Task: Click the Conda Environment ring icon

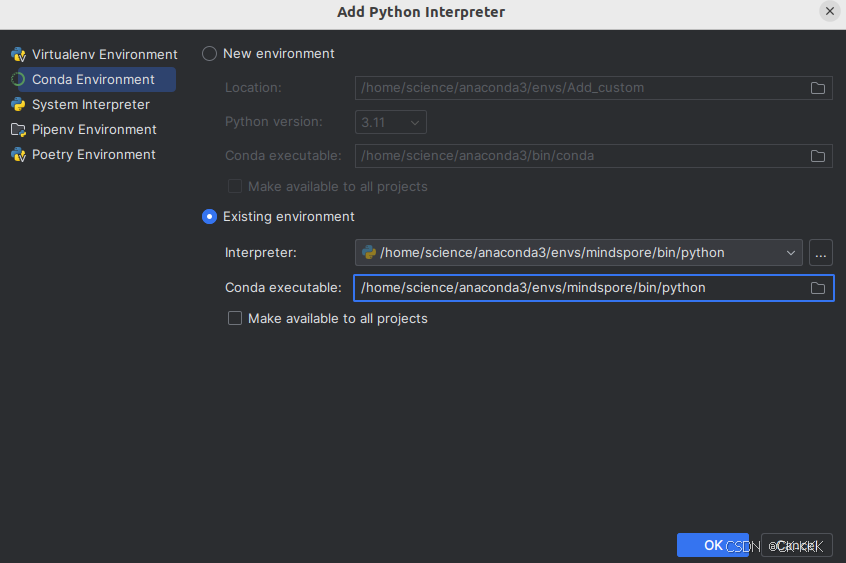Action: tap(18, 79)
